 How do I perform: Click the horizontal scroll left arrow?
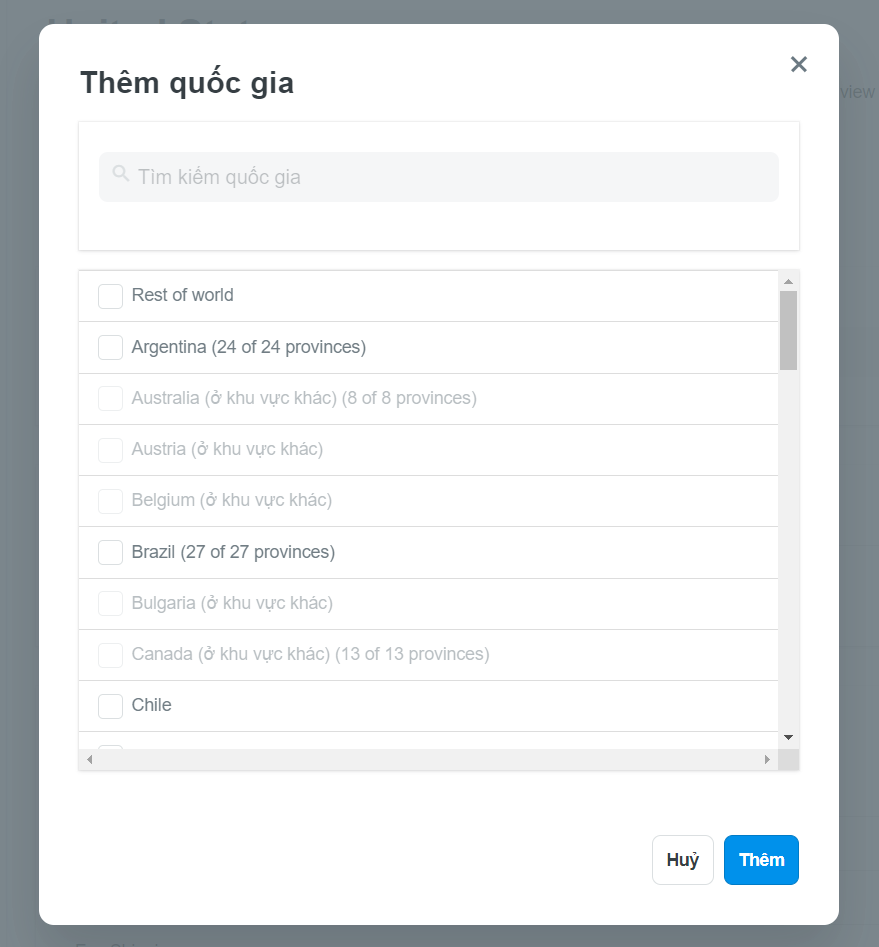[x=89, y=759]
